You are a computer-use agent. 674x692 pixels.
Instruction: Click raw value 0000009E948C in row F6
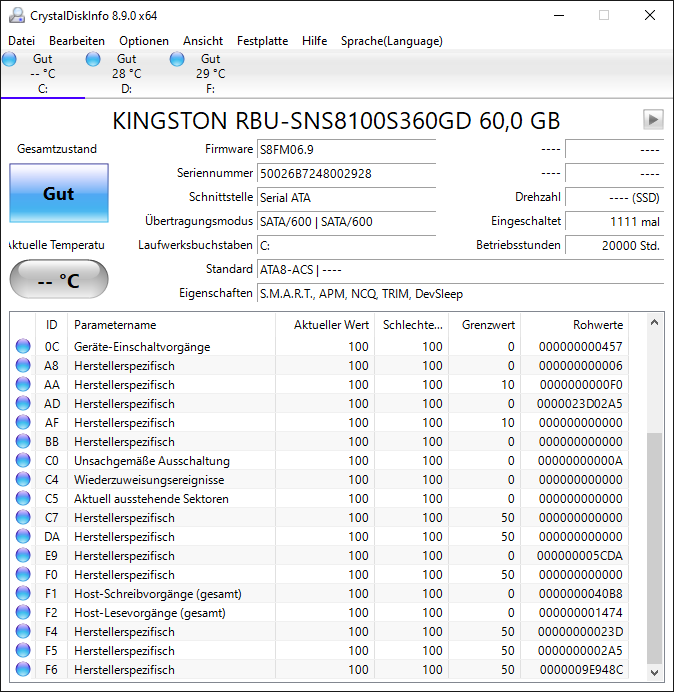[x=581, y=669]
